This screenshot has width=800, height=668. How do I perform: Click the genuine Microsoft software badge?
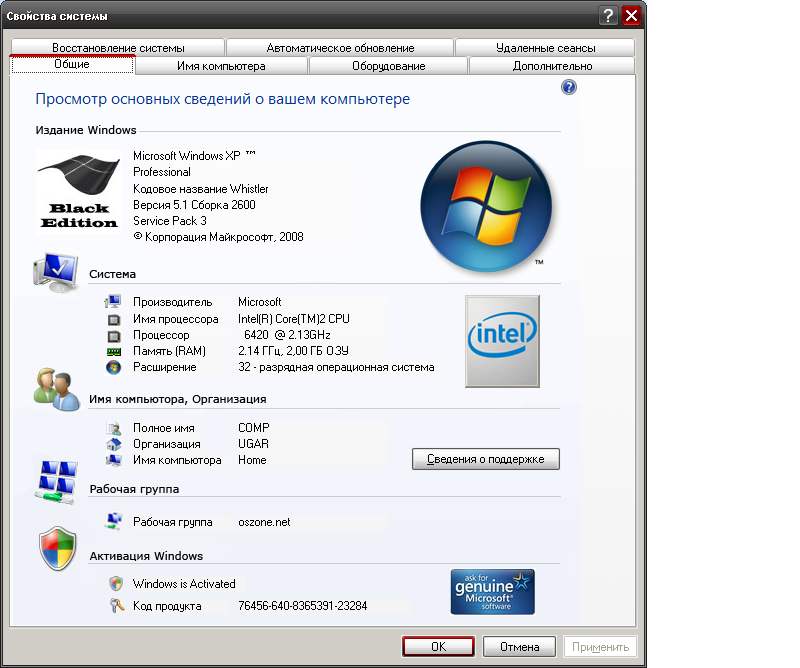click(492, 591)
